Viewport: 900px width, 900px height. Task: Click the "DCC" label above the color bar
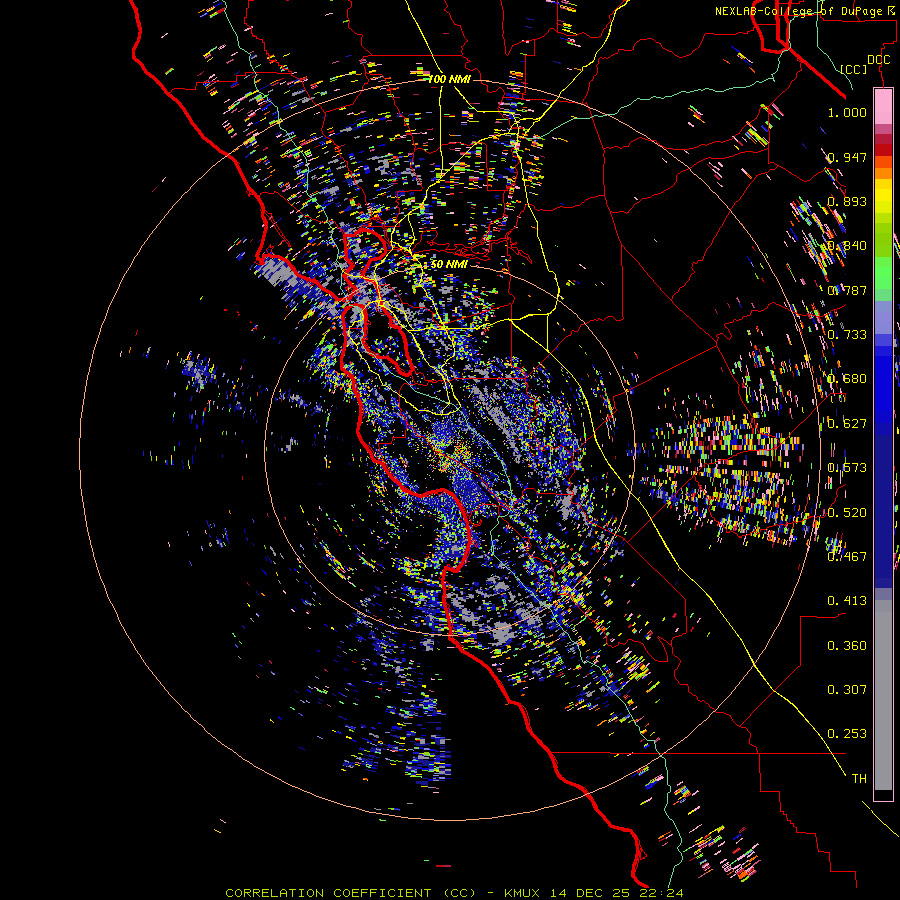point(878,60)
